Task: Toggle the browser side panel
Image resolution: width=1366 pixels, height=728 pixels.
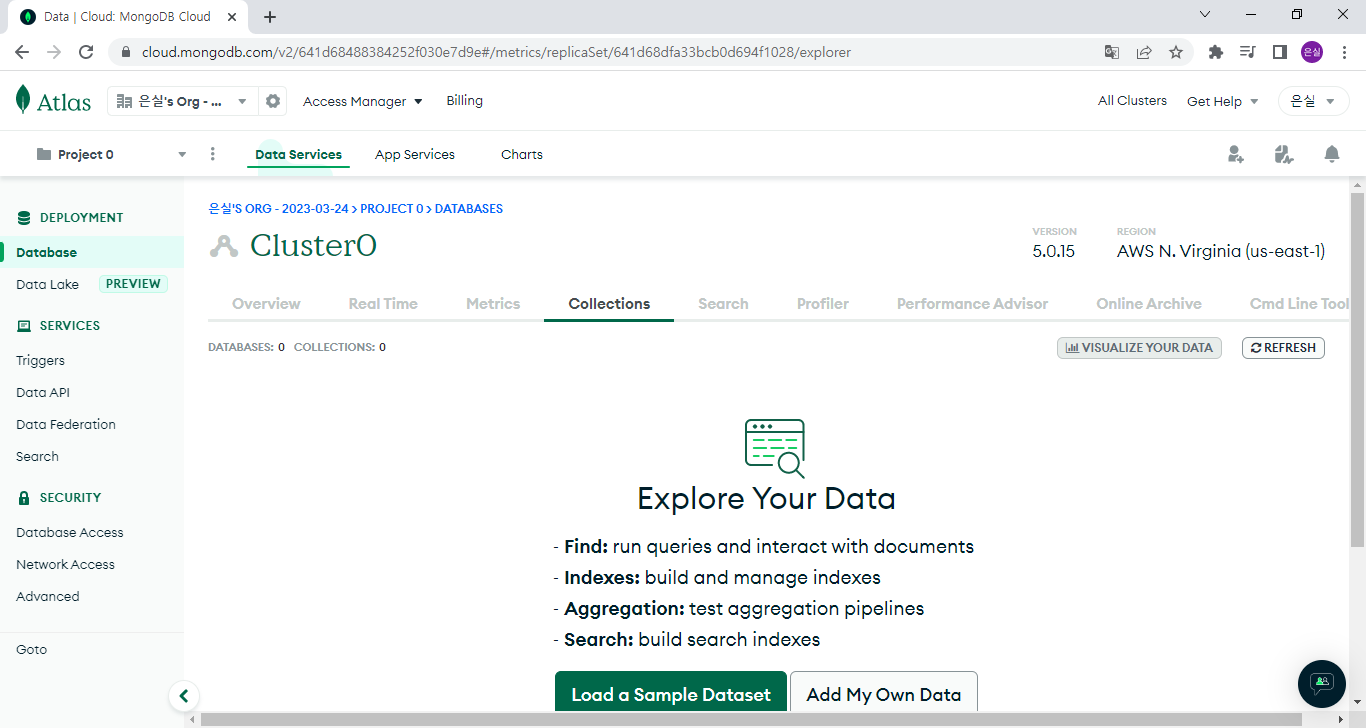Action: point(1280,52)
